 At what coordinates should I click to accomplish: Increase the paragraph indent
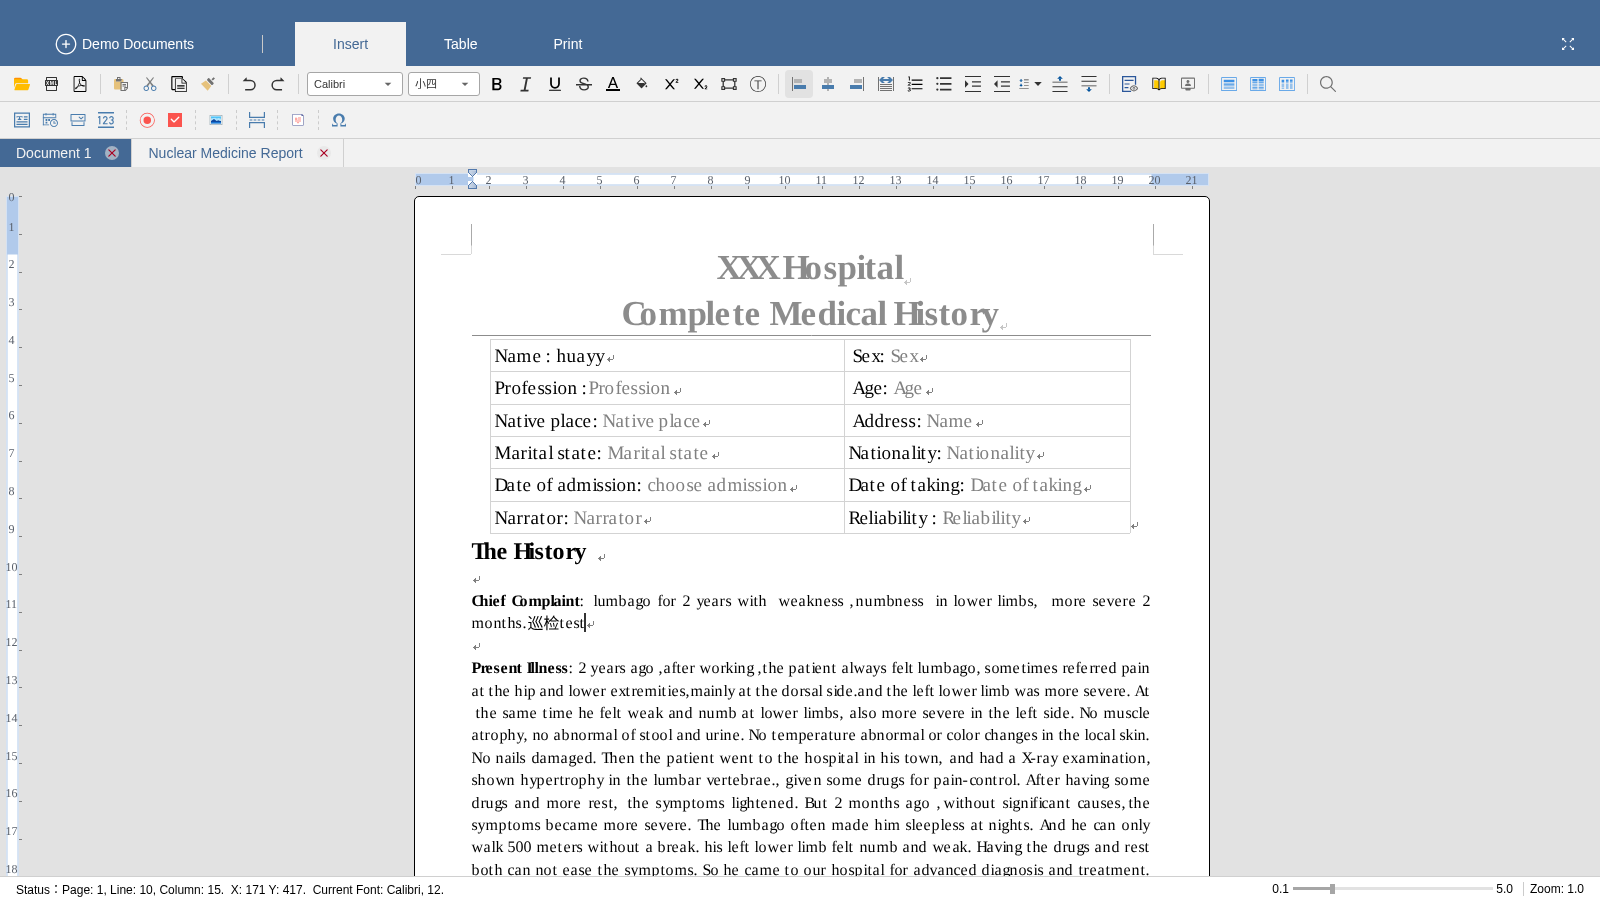973,84
